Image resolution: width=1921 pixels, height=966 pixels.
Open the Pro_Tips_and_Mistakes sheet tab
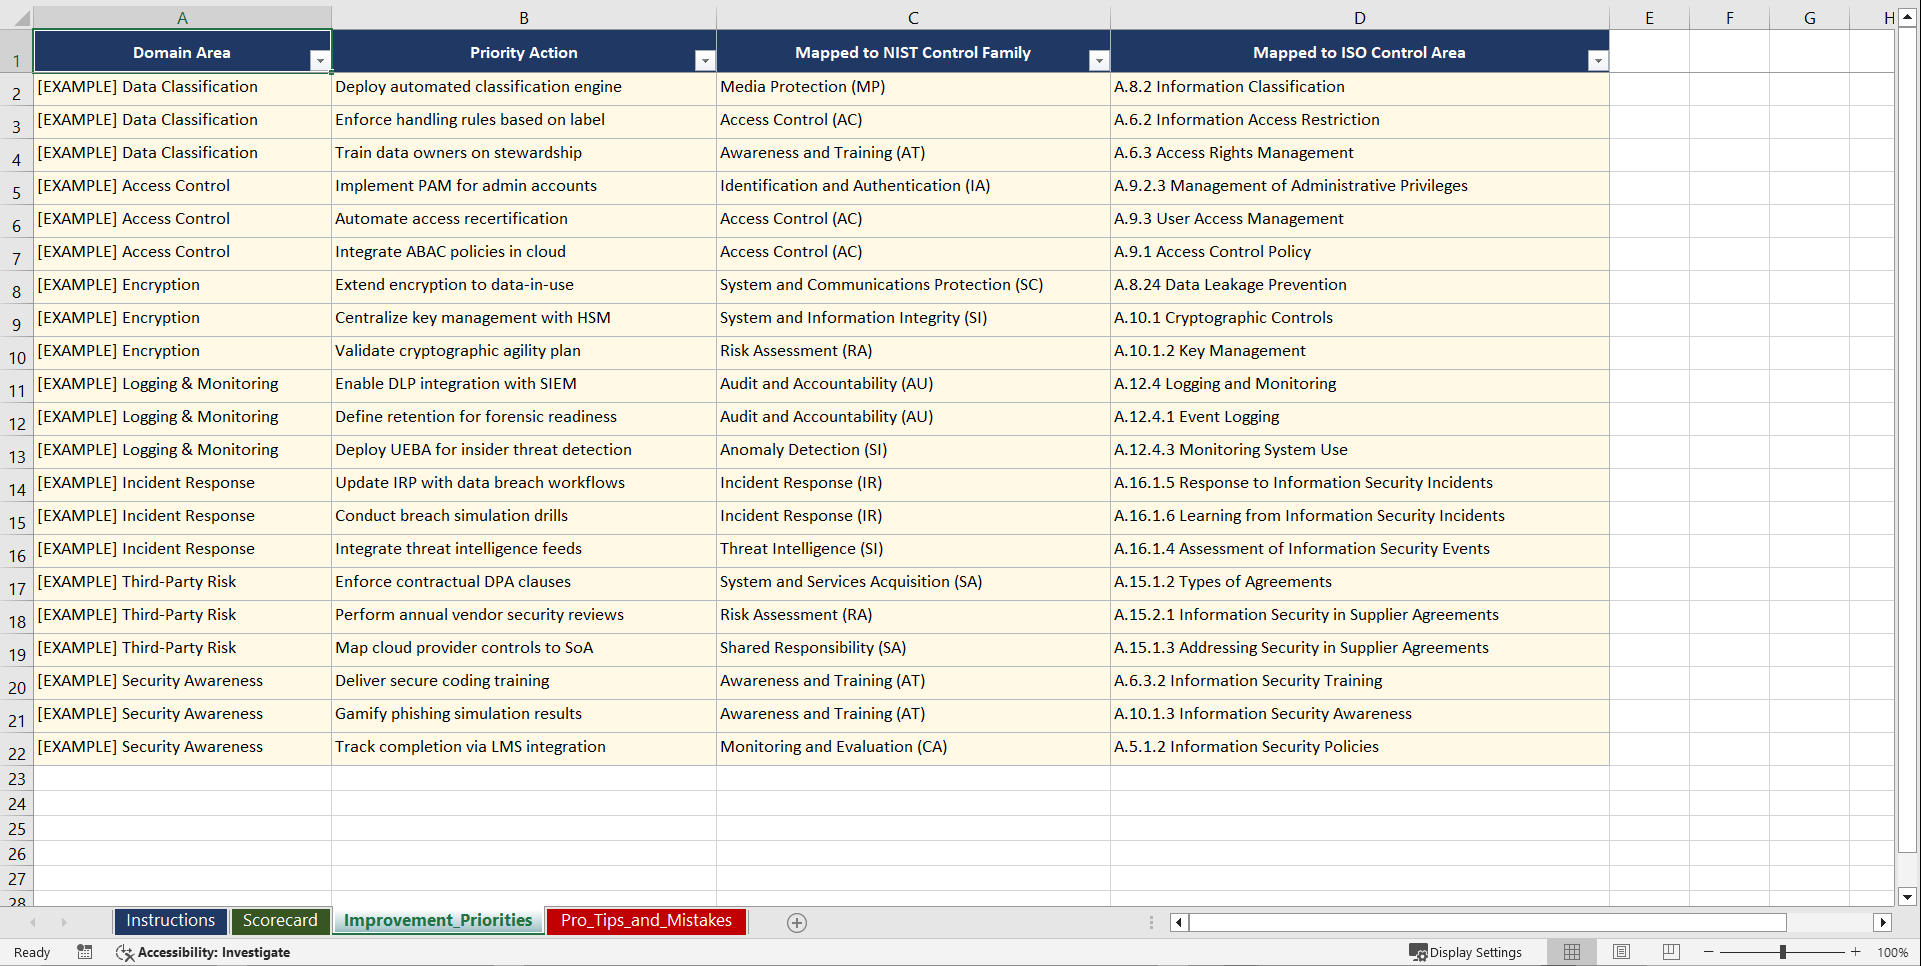[645, 921]
